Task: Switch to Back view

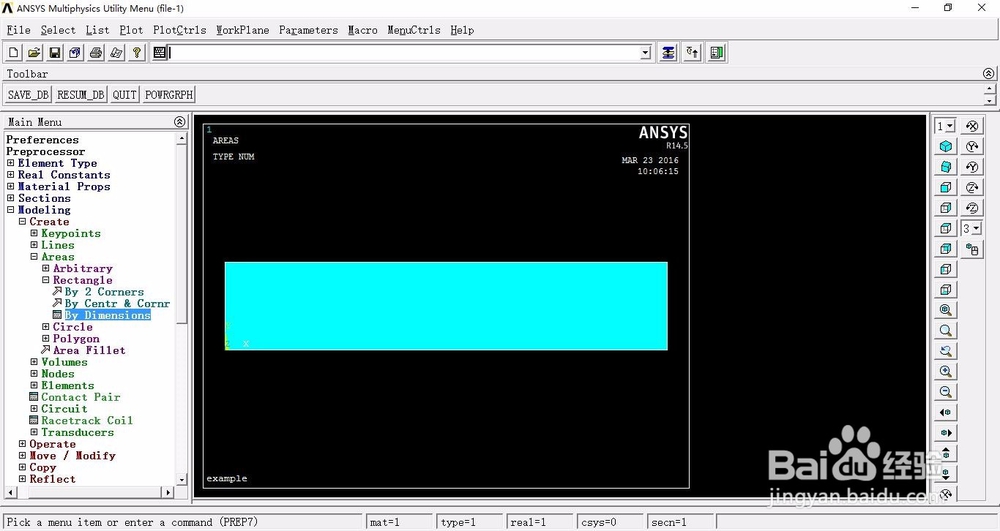Action: [946, 249]
